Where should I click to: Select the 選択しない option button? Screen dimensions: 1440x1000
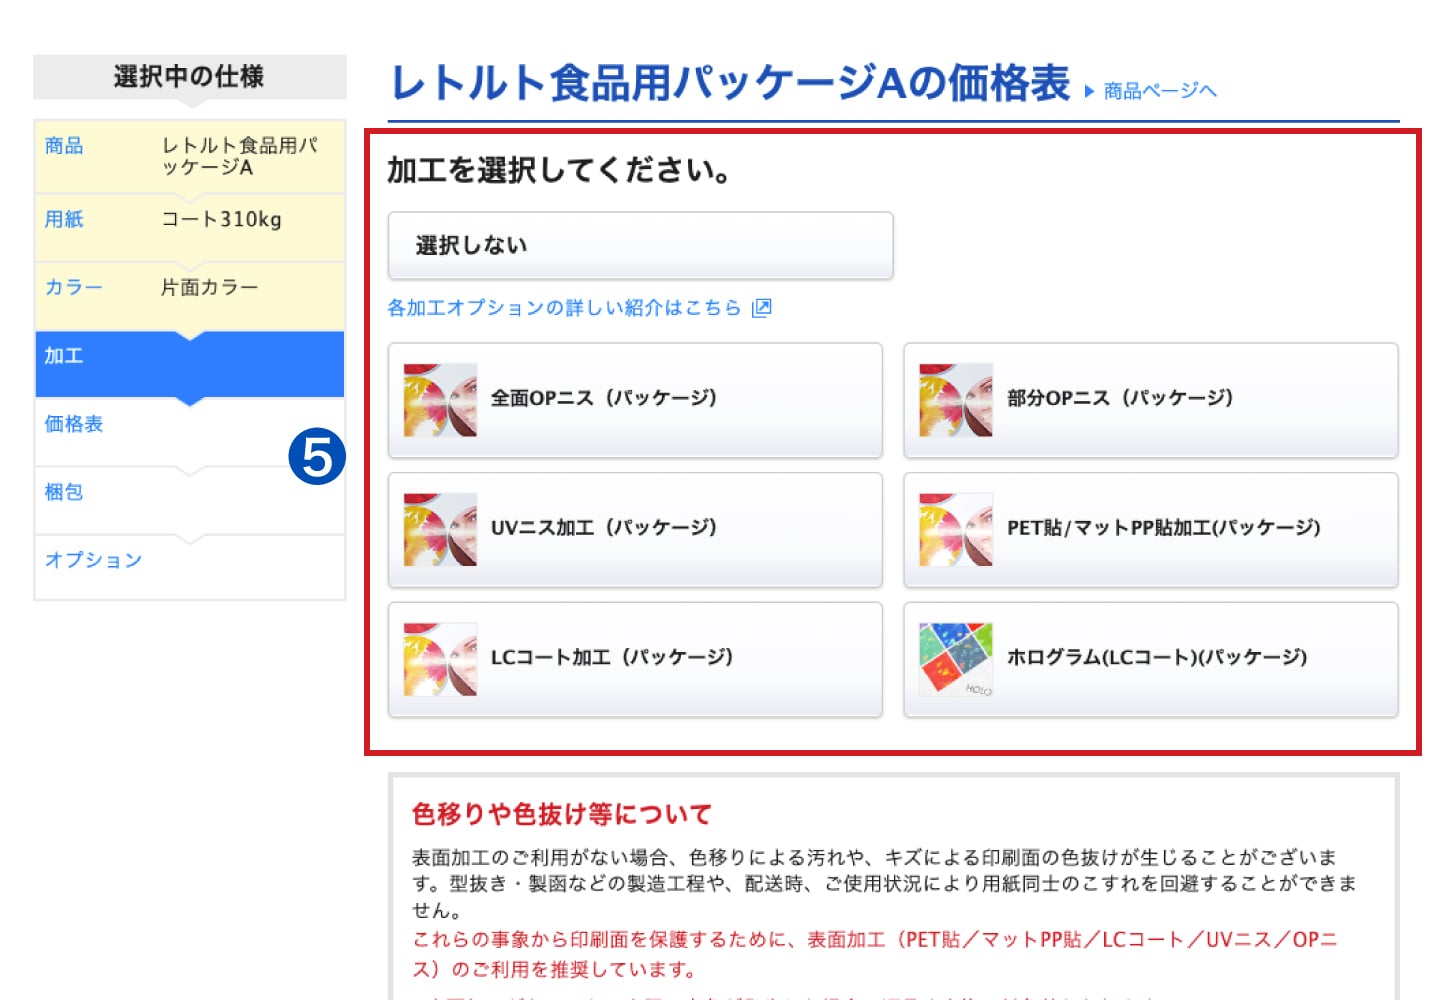pyautogui.click(x=640, y=245)
